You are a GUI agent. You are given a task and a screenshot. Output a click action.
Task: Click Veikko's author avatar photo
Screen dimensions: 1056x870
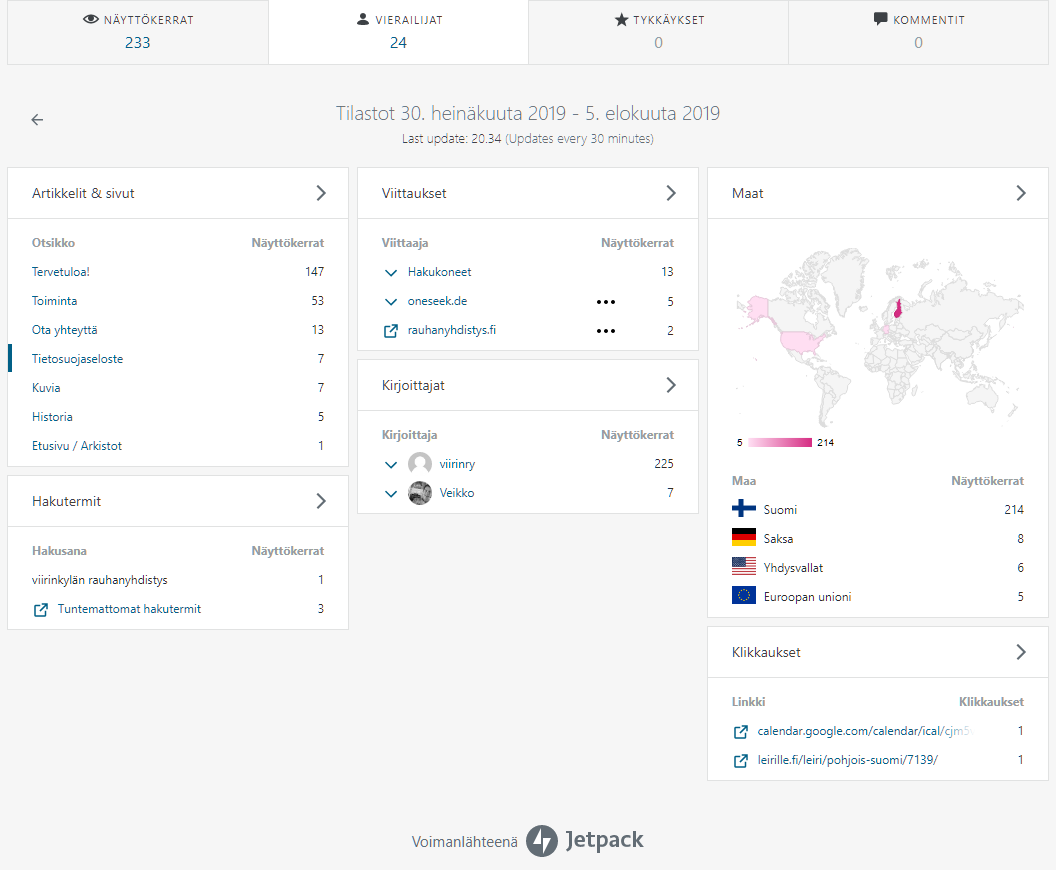pos(420,493)
